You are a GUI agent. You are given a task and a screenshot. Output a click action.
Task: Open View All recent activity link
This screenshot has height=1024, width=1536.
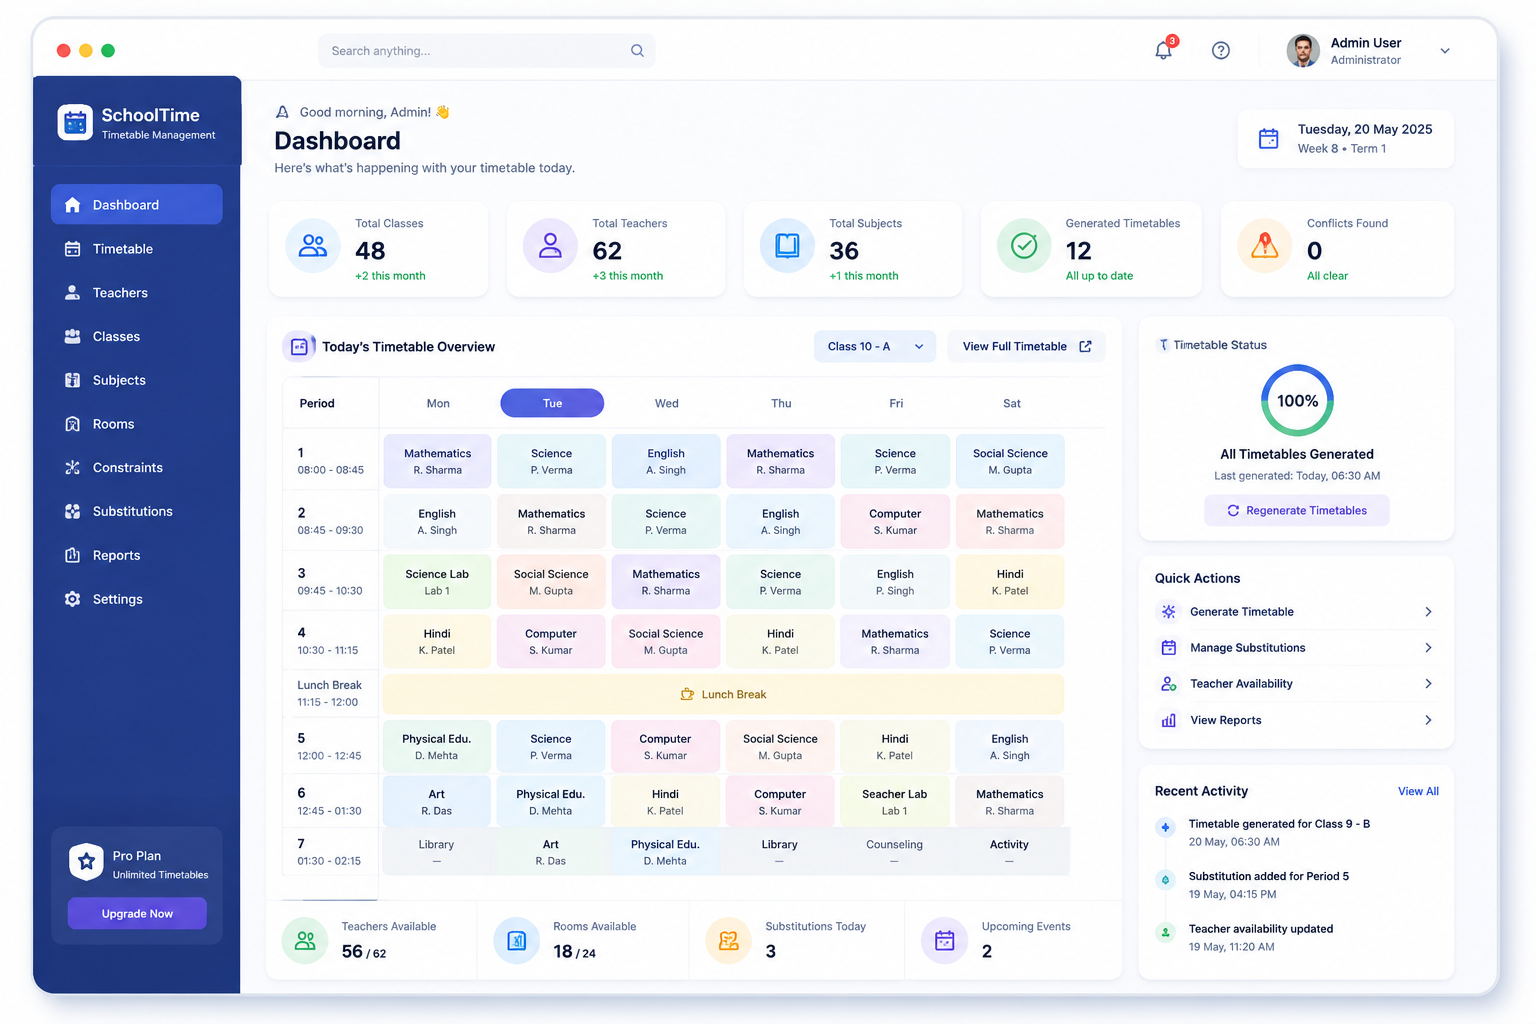tap(1418, 791)
